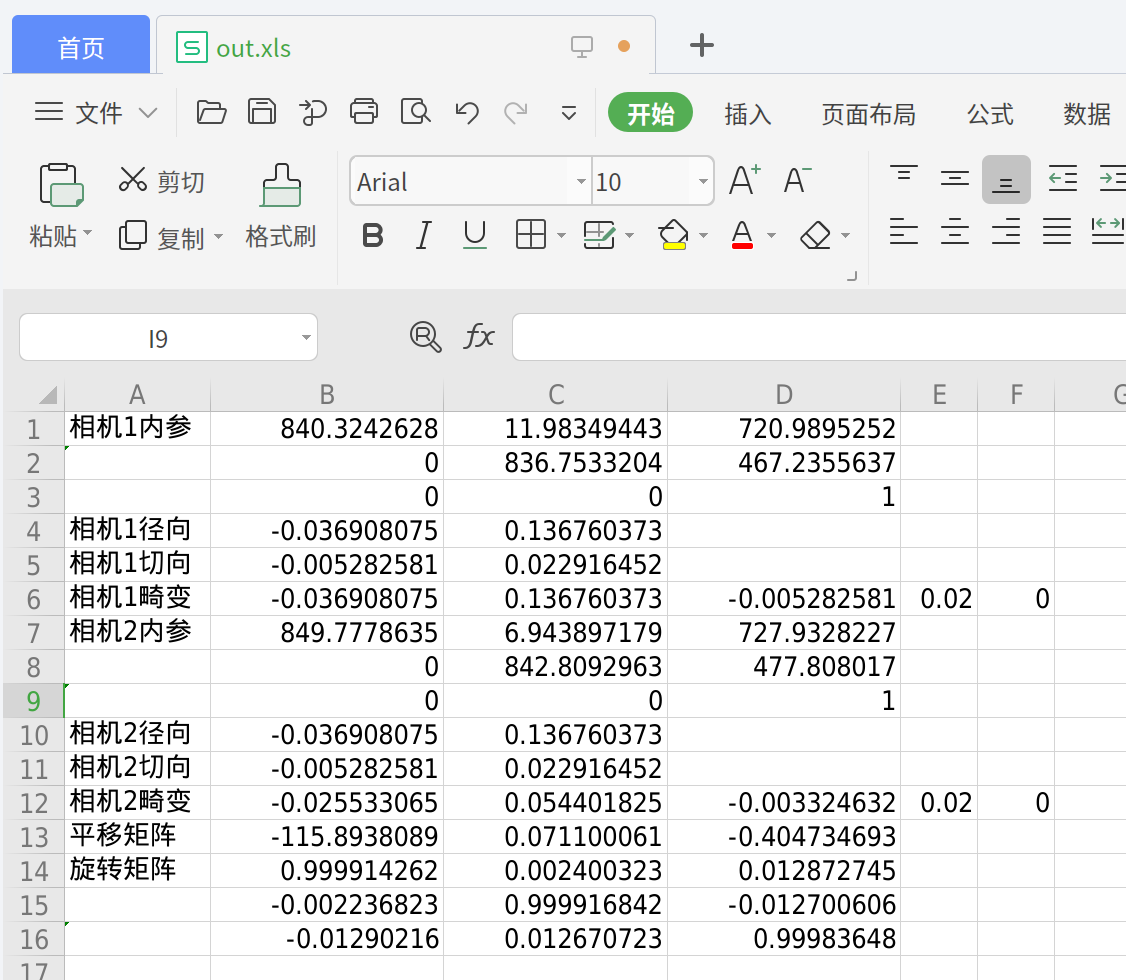Screen dimensions: 1126x980
Task: Click the 粘贴 paste button
Action: point(60,200)
